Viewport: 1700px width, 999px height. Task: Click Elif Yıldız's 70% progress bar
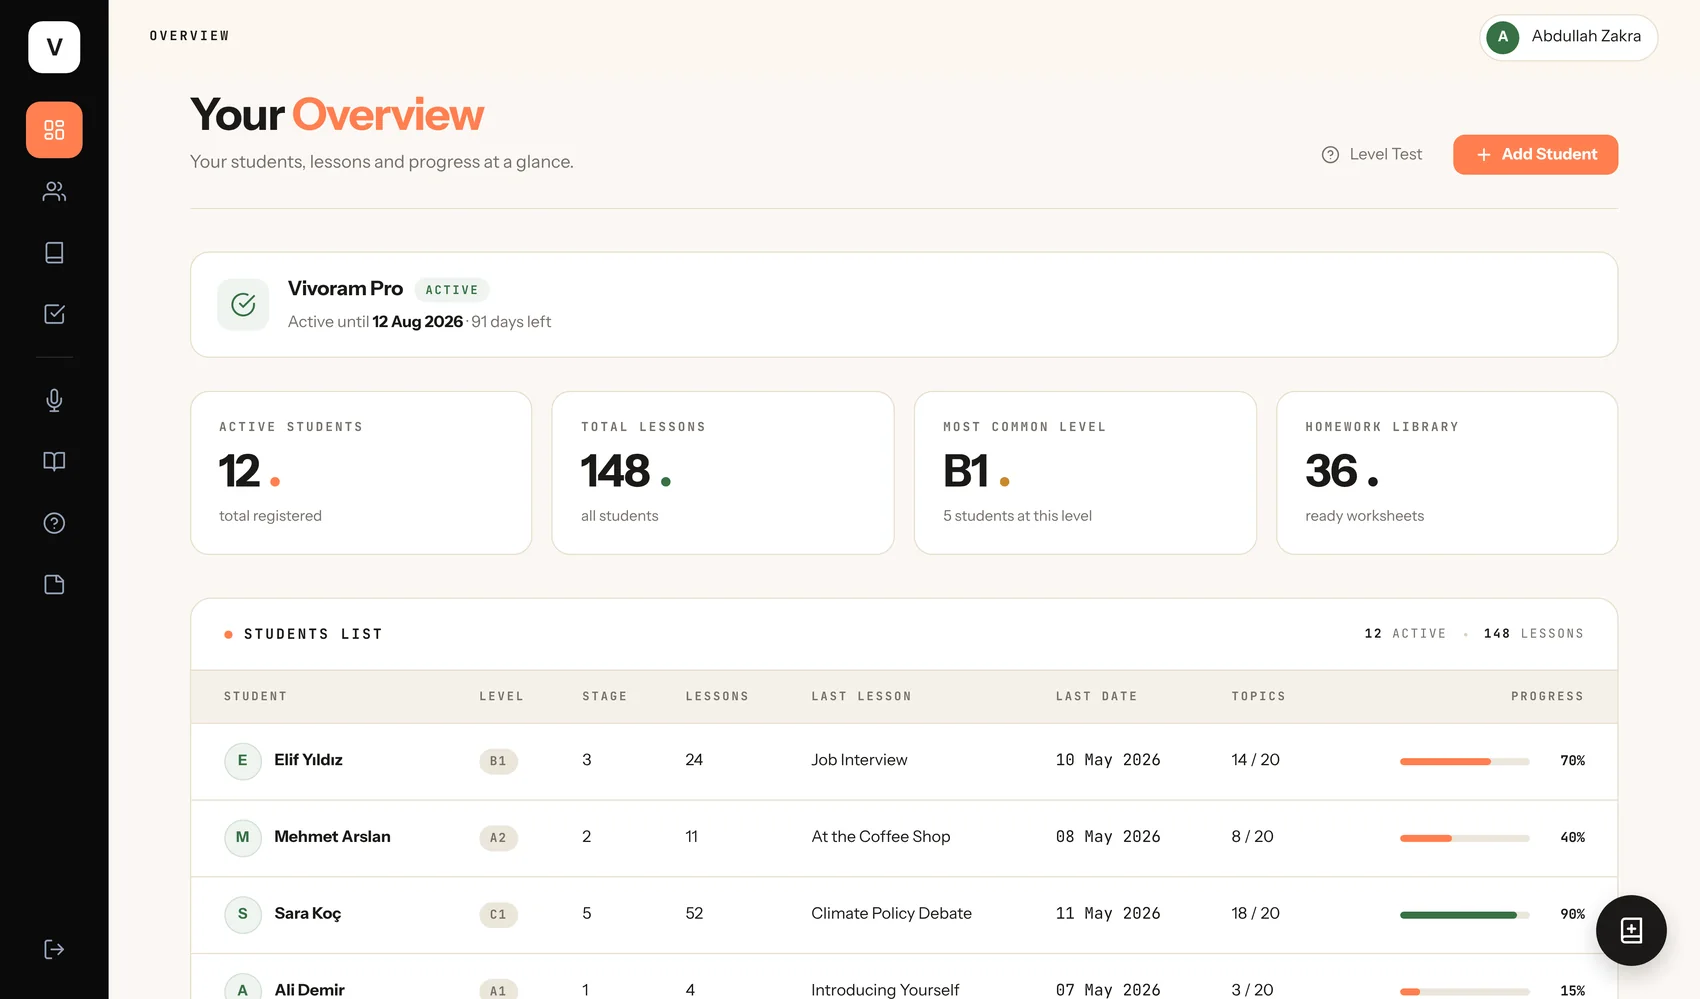tap(1464, 762)
